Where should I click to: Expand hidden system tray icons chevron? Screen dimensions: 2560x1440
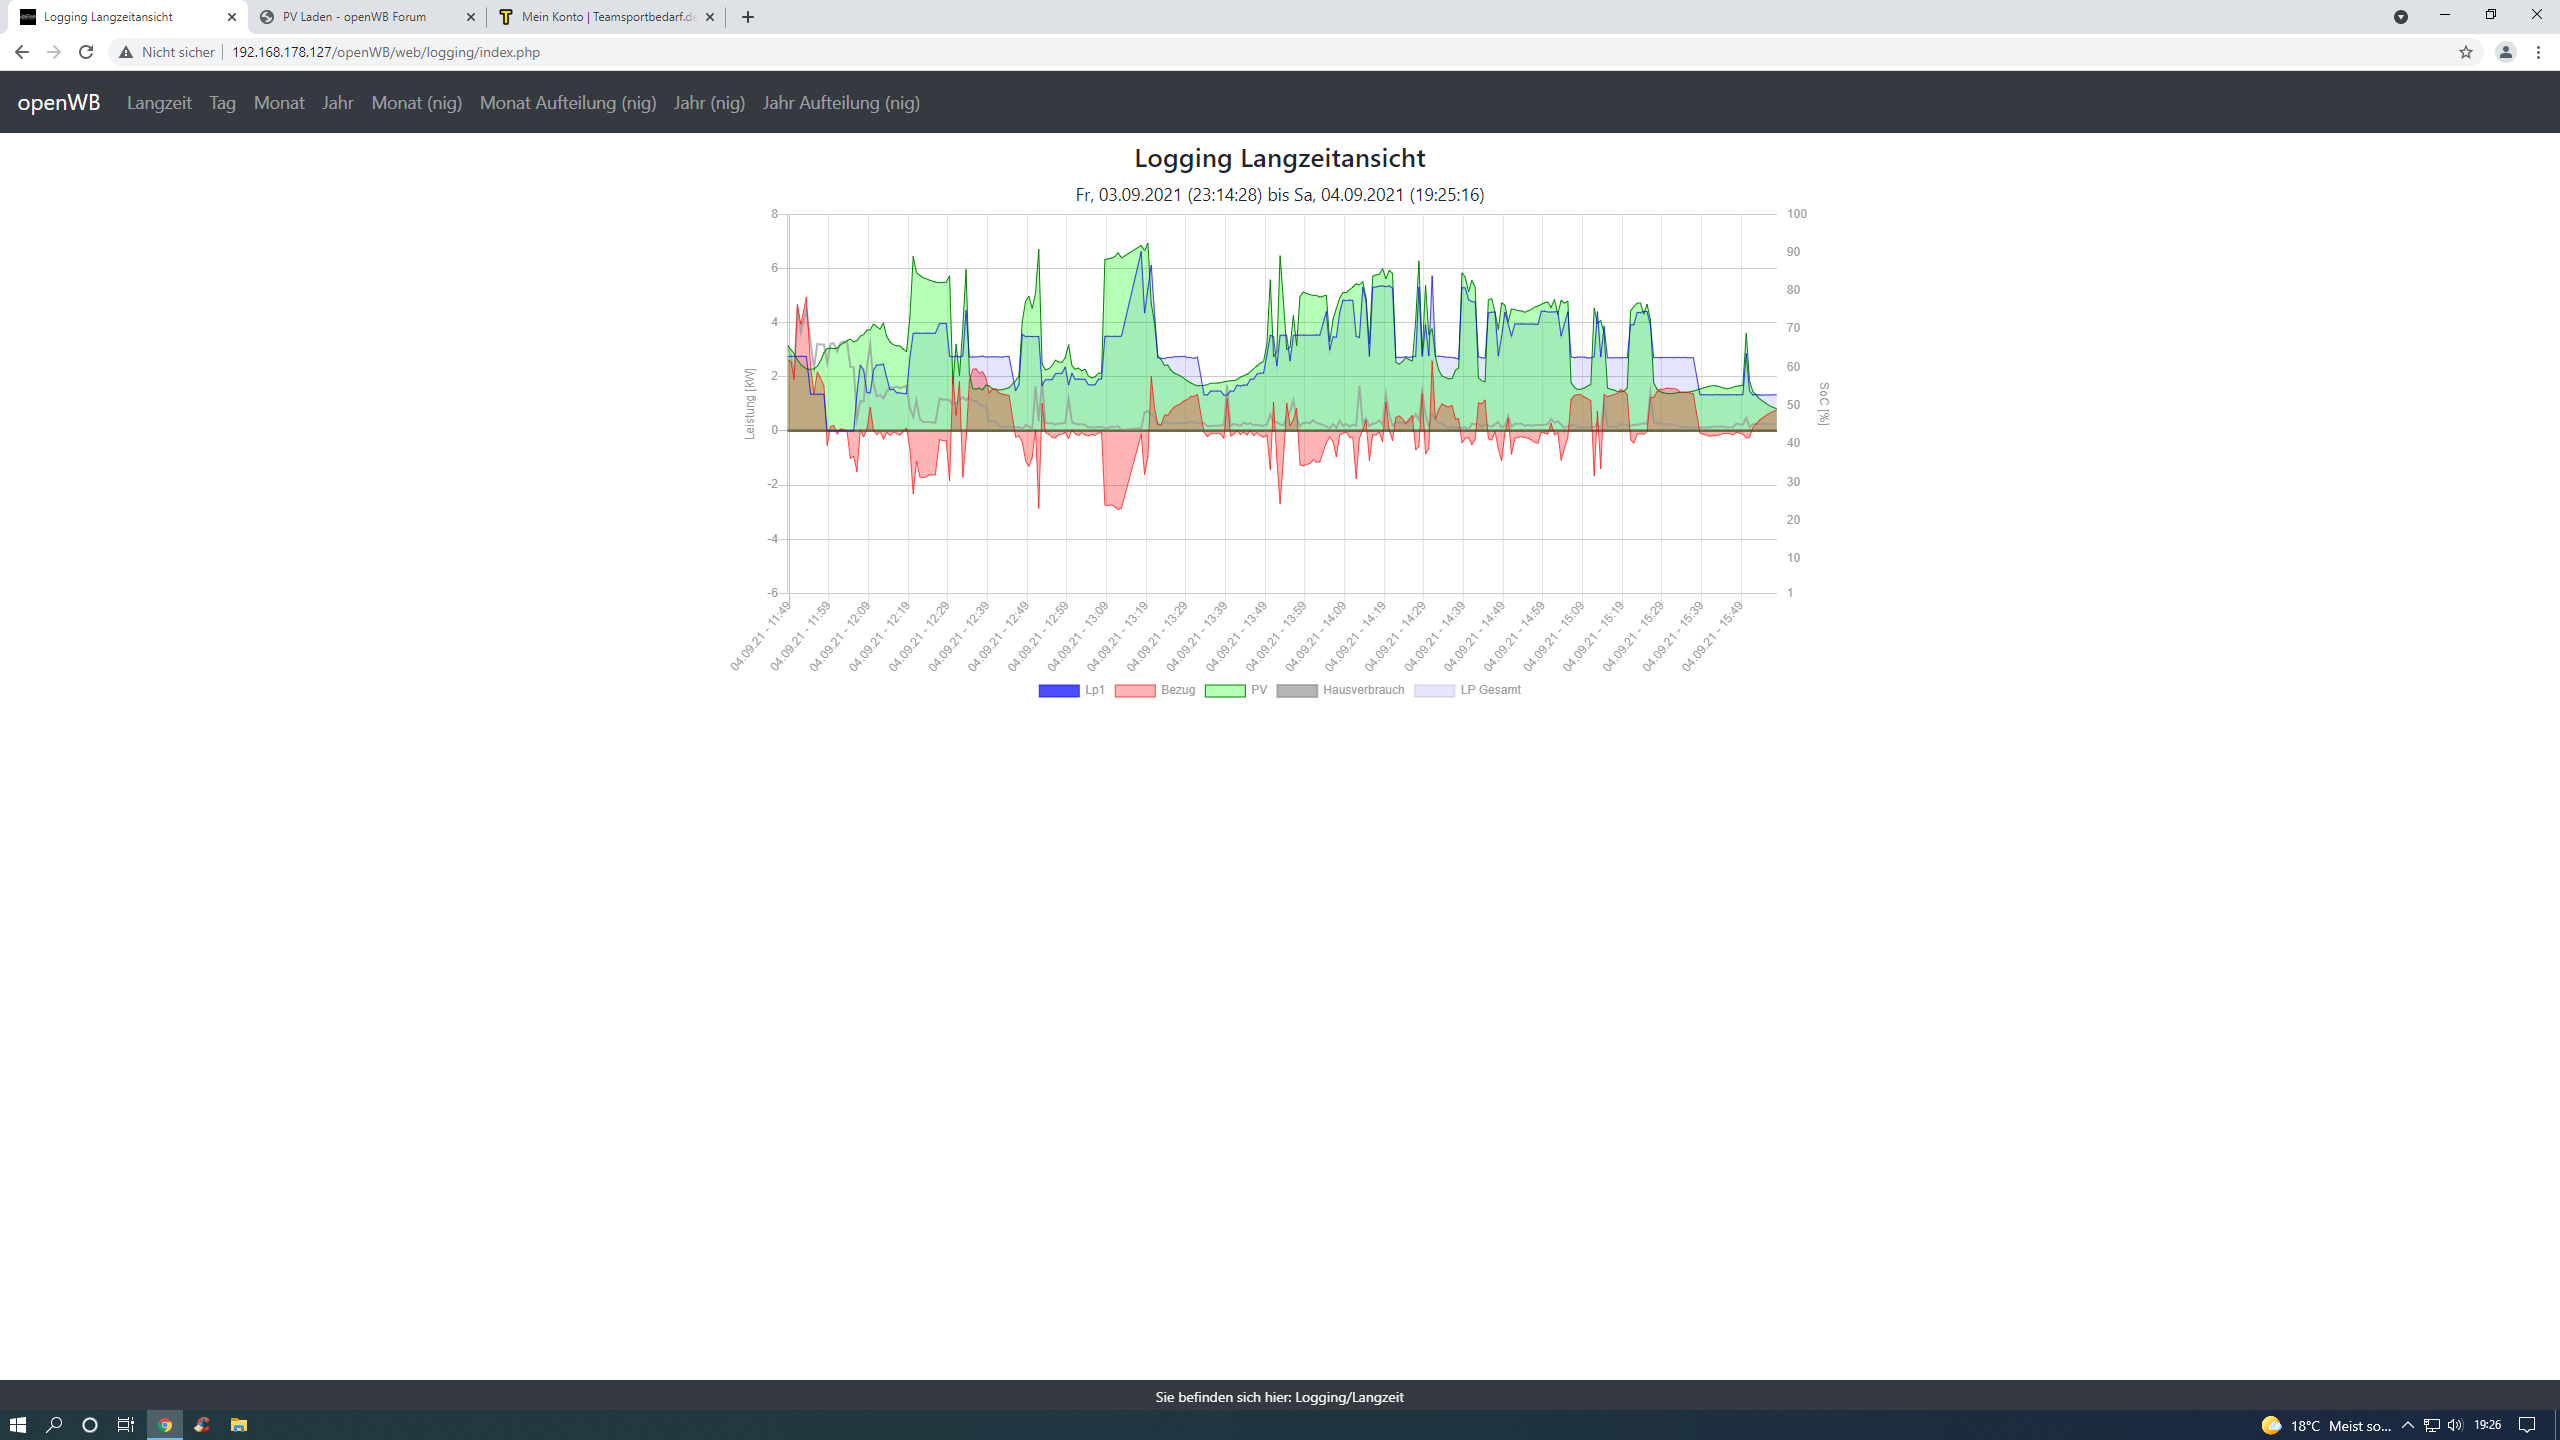click(2407, 1425)
